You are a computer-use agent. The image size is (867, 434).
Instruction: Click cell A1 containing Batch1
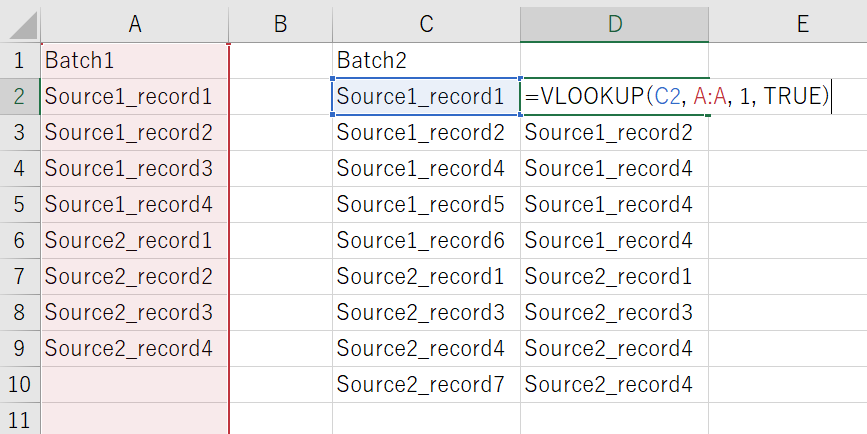134,60
